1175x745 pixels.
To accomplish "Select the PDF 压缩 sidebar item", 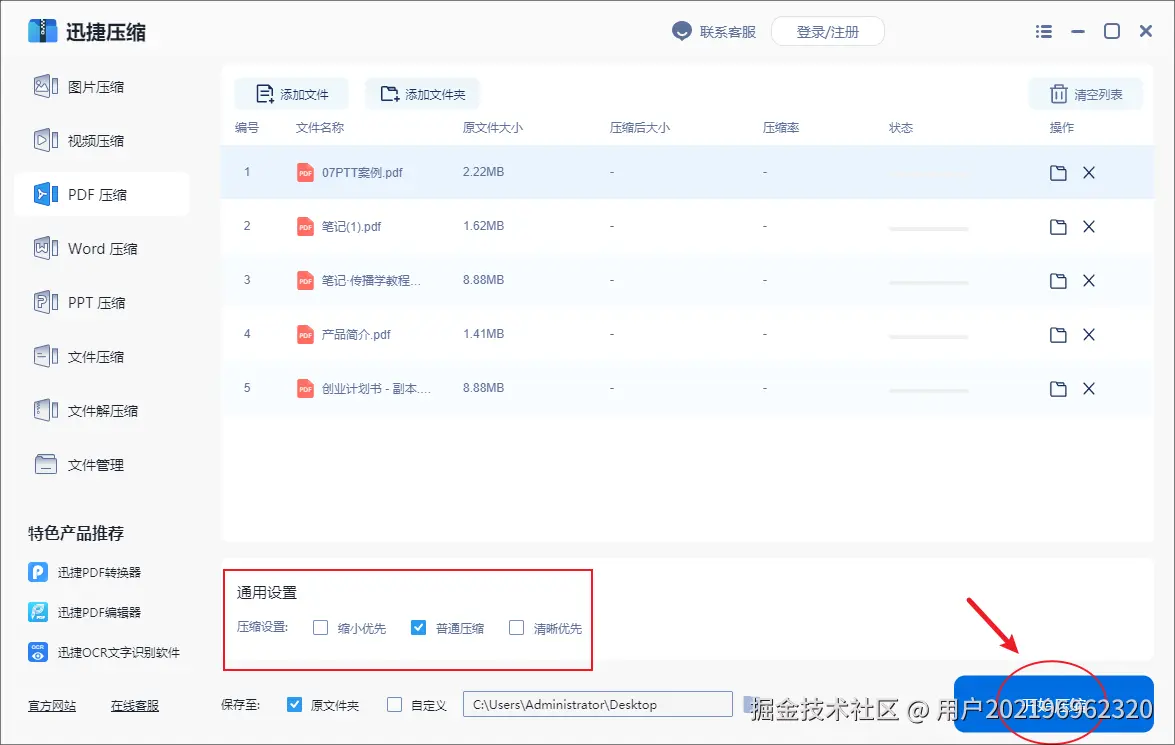I will pos(102,195).
